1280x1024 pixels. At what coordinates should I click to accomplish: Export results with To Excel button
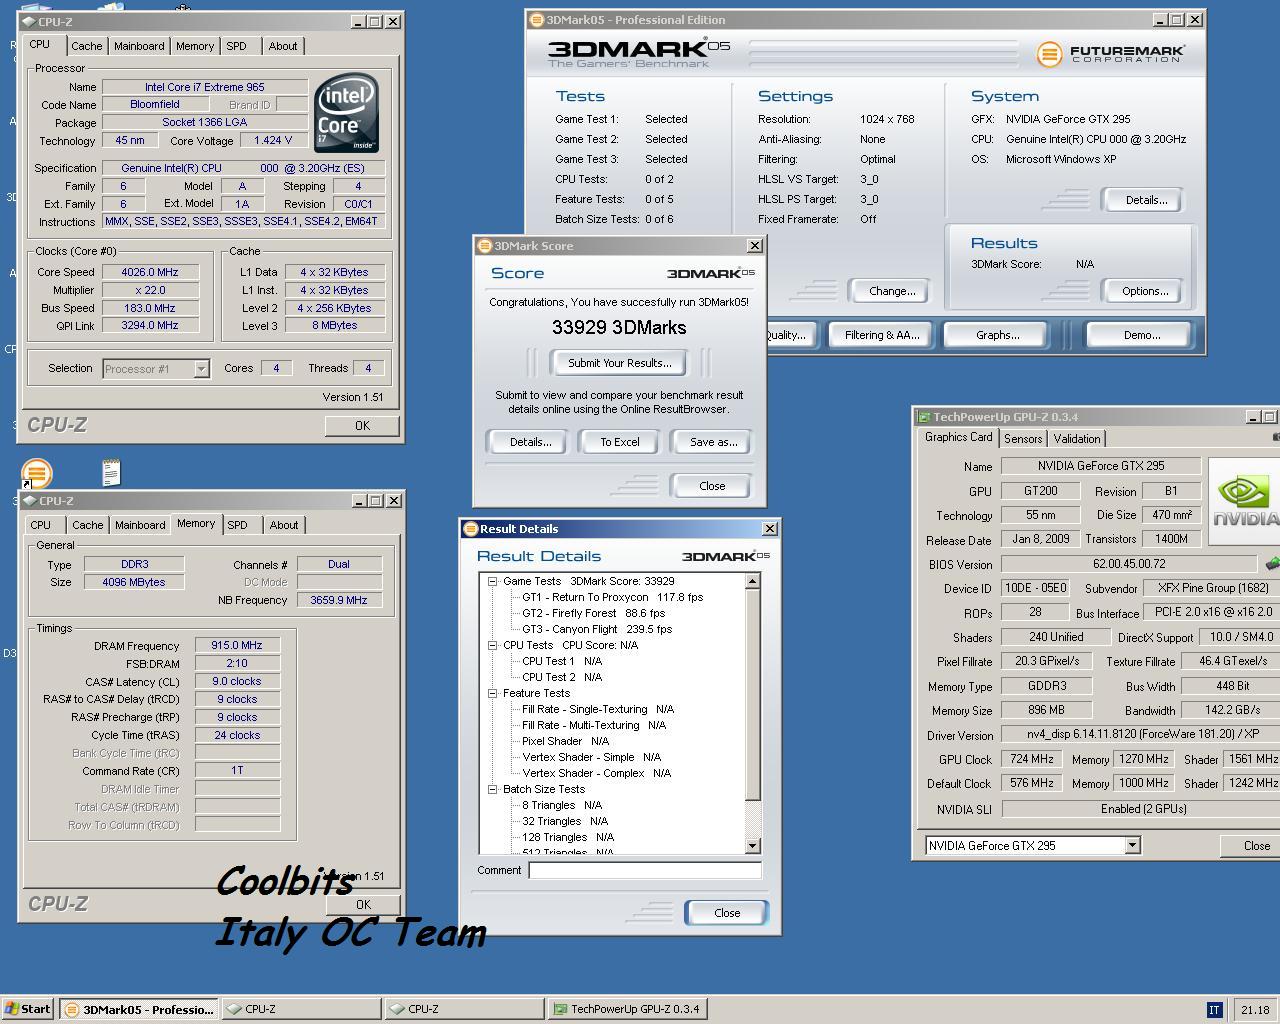click(x=620, y=442)
